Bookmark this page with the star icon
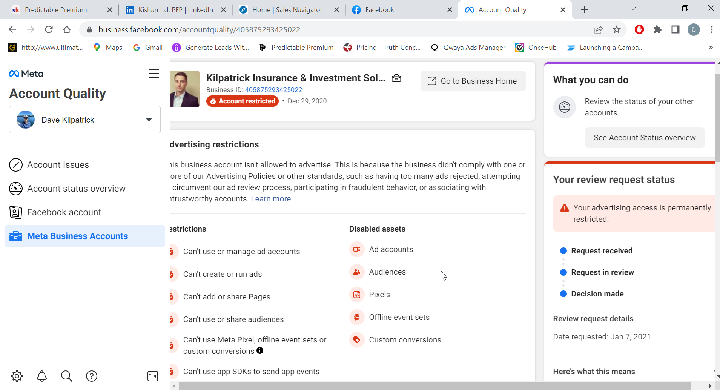The width and height of the screenshot is (720, 390). 617,29
